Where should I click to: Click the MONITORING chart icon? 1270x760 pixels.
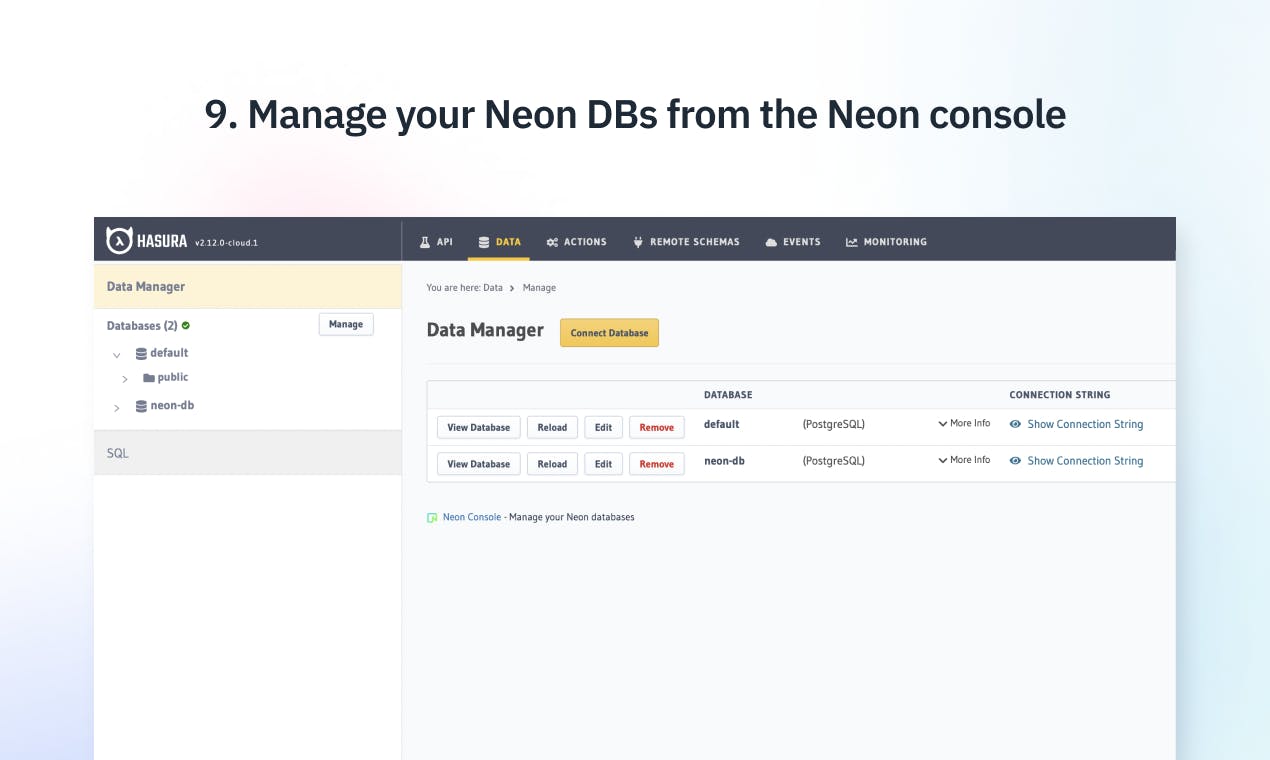[852, 242]
